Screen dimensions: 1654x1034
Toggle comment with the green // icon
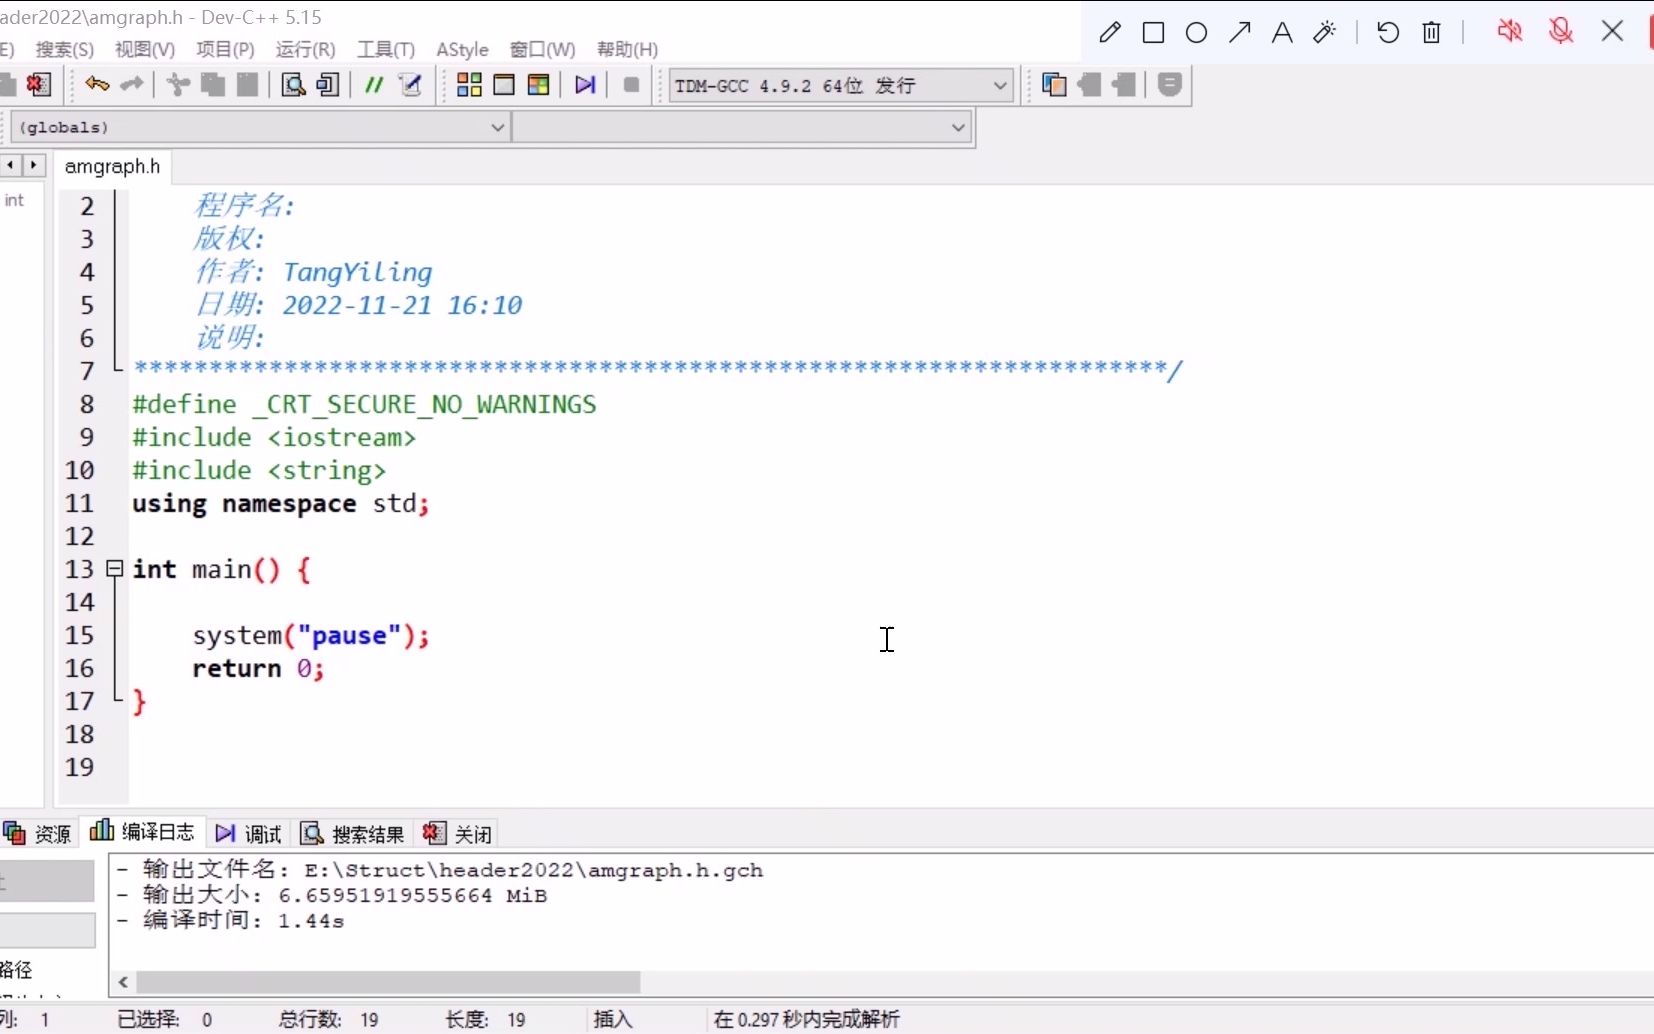tap(374, 85)
